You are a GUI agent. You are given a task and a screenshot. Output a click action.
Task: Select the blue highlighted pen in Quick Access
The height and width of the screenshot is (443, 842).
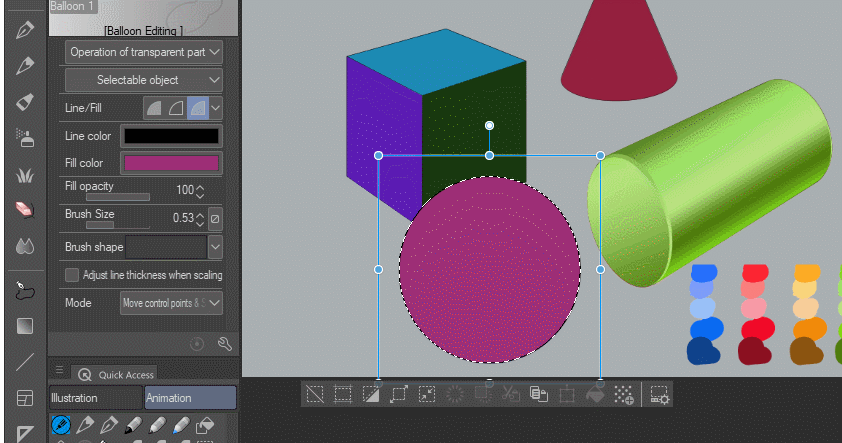click(x=61, y=425)
